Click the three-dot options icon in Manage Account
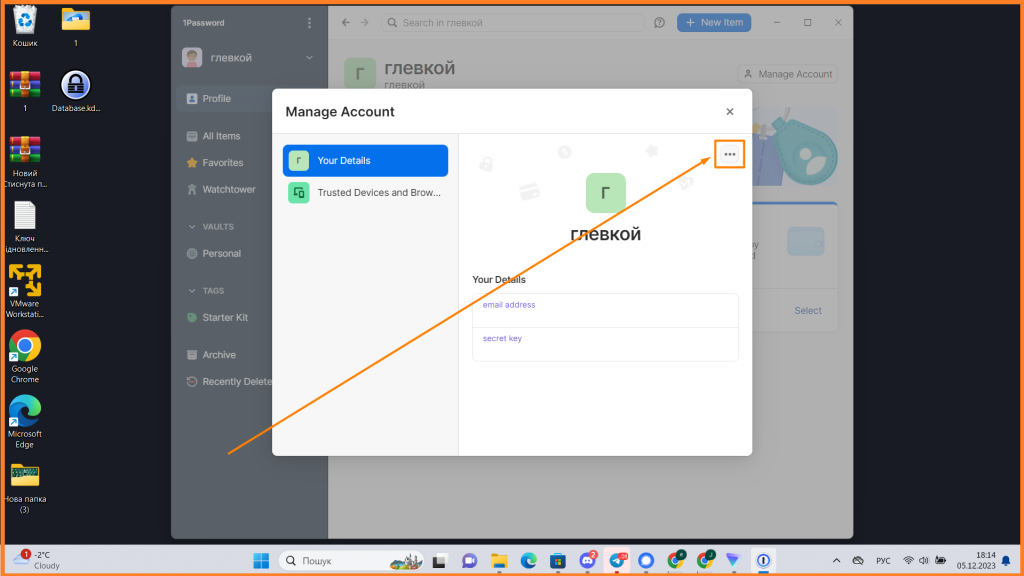The width and height of the screenshot is (1024, 576). pyautogui.click(x=729, y=153)
